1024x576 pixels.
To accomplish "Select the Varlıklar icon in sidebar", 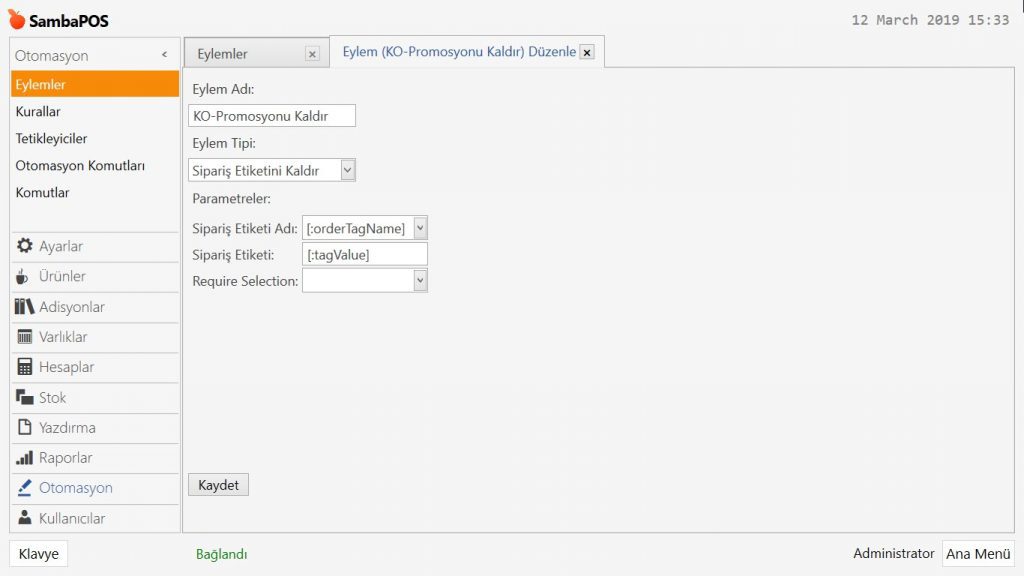I will click(x=25, y=337).
